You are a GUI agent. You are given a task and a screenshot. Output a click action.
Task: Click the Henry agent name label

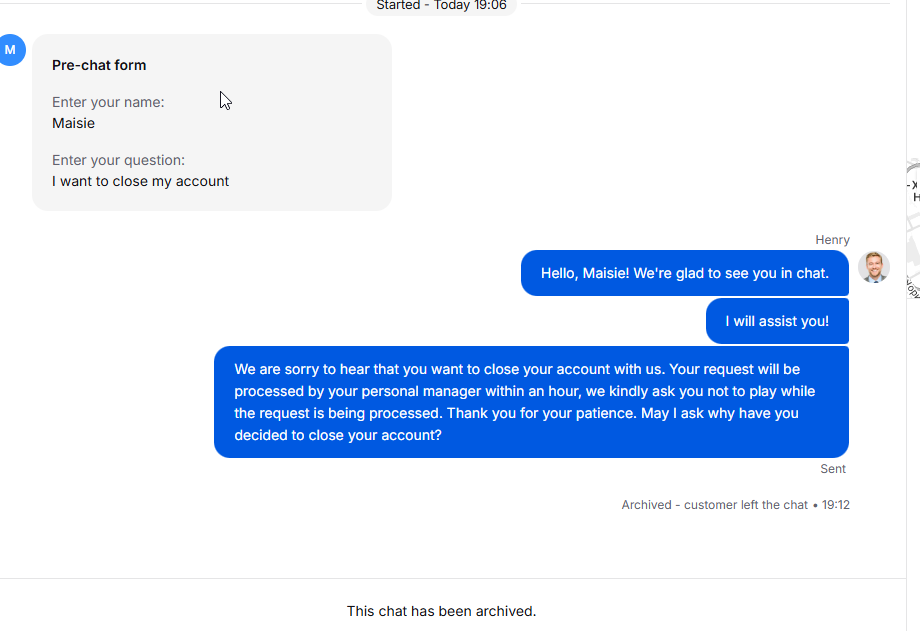click(x=832, y=240)
